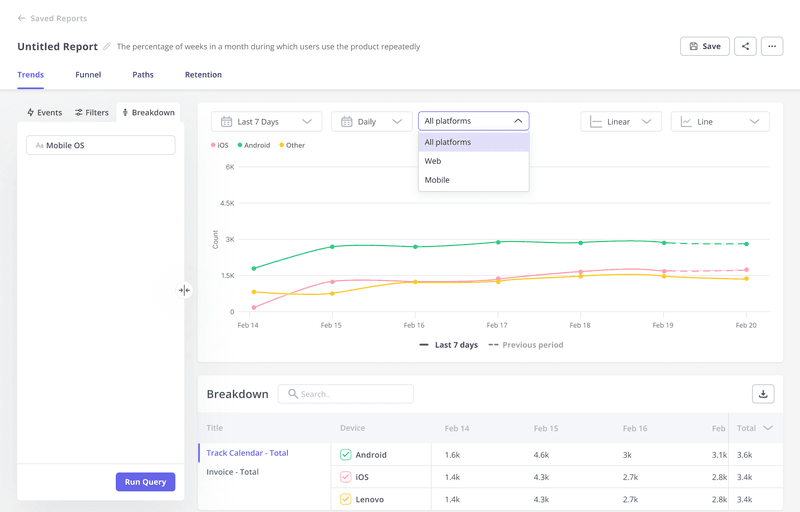
Task: Open the Filters panel tab
Action: (92, 113)
